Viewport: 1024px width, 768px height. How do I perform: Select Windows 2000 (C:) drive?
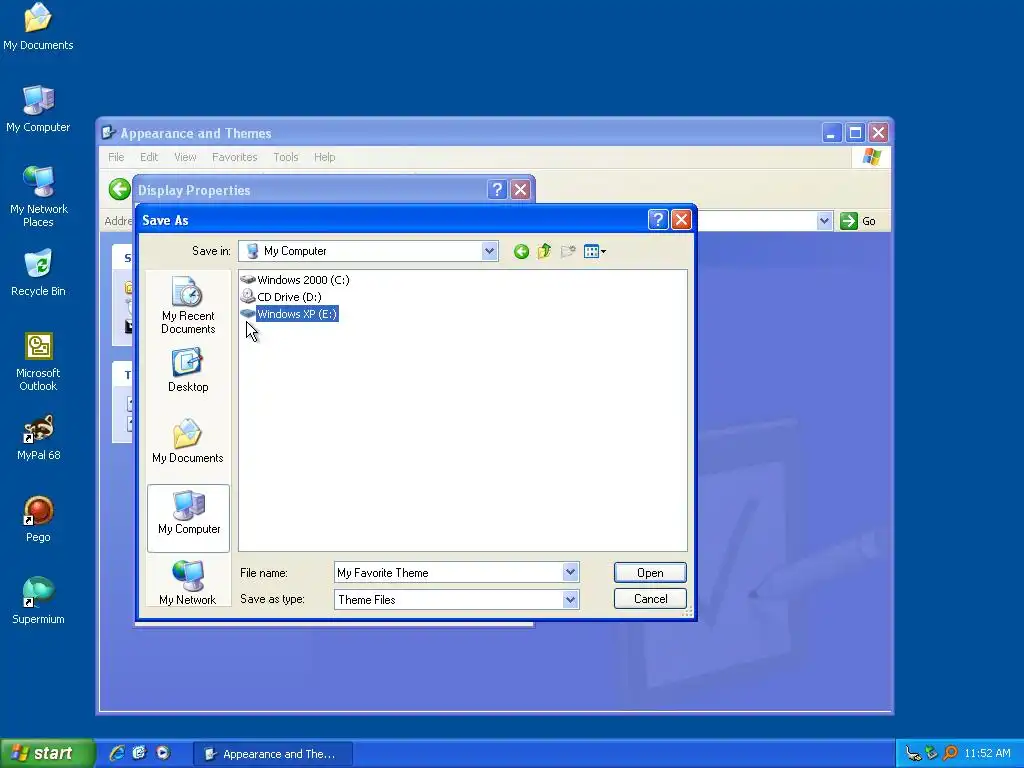click(295, 280)
